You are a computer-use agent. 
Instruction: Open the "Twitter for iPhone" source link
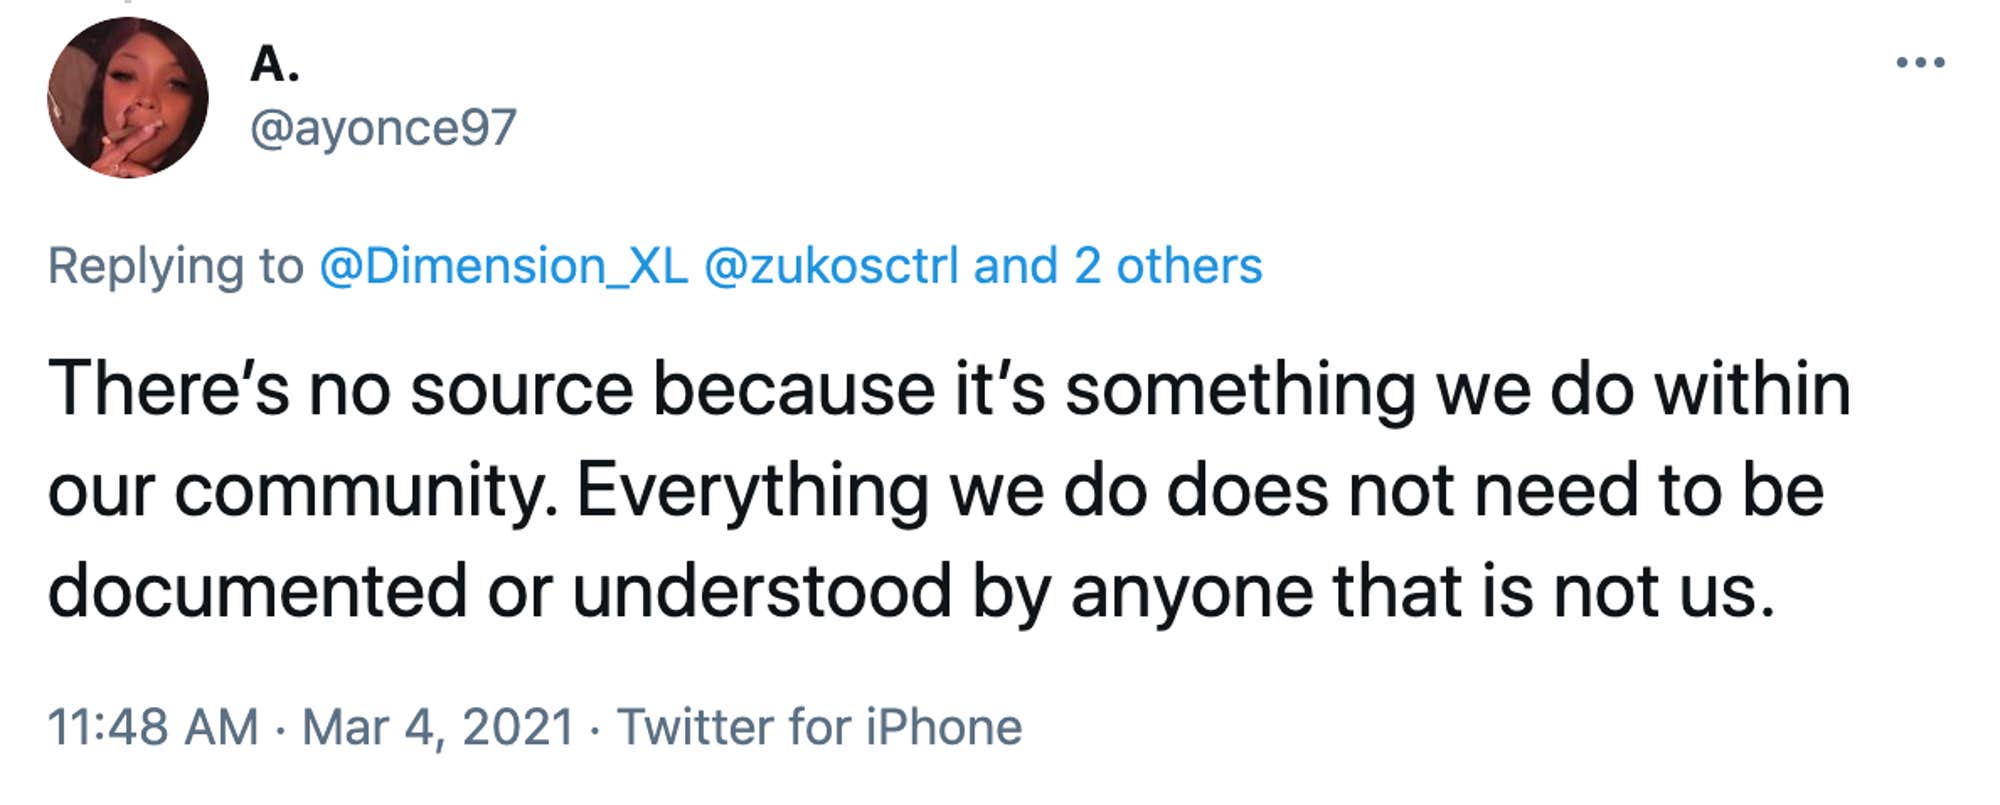tap(819, 727)
